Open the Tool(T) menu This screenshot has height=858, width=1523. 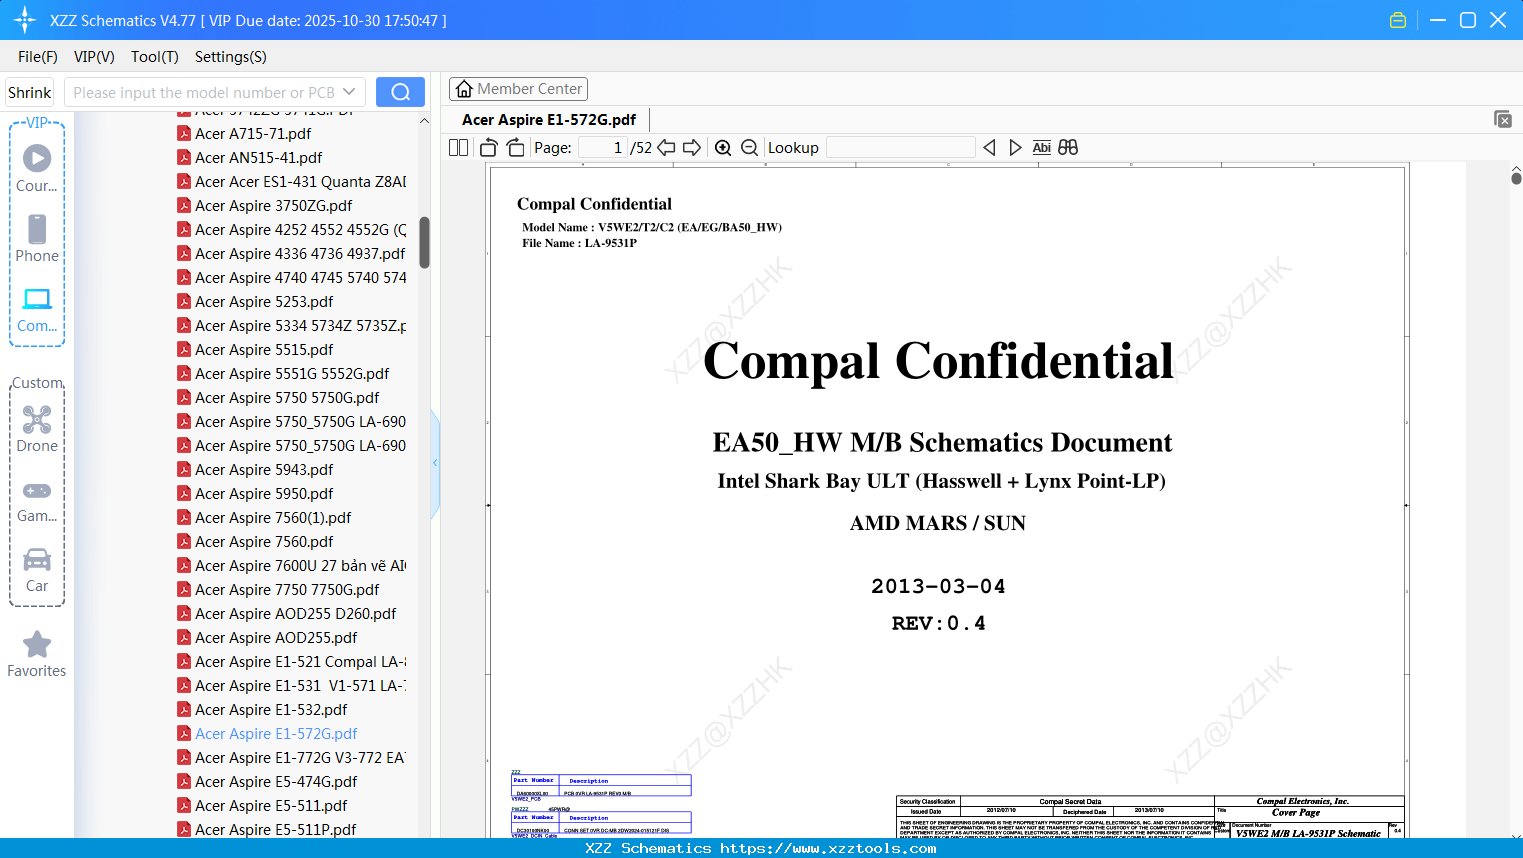[155, 57]
